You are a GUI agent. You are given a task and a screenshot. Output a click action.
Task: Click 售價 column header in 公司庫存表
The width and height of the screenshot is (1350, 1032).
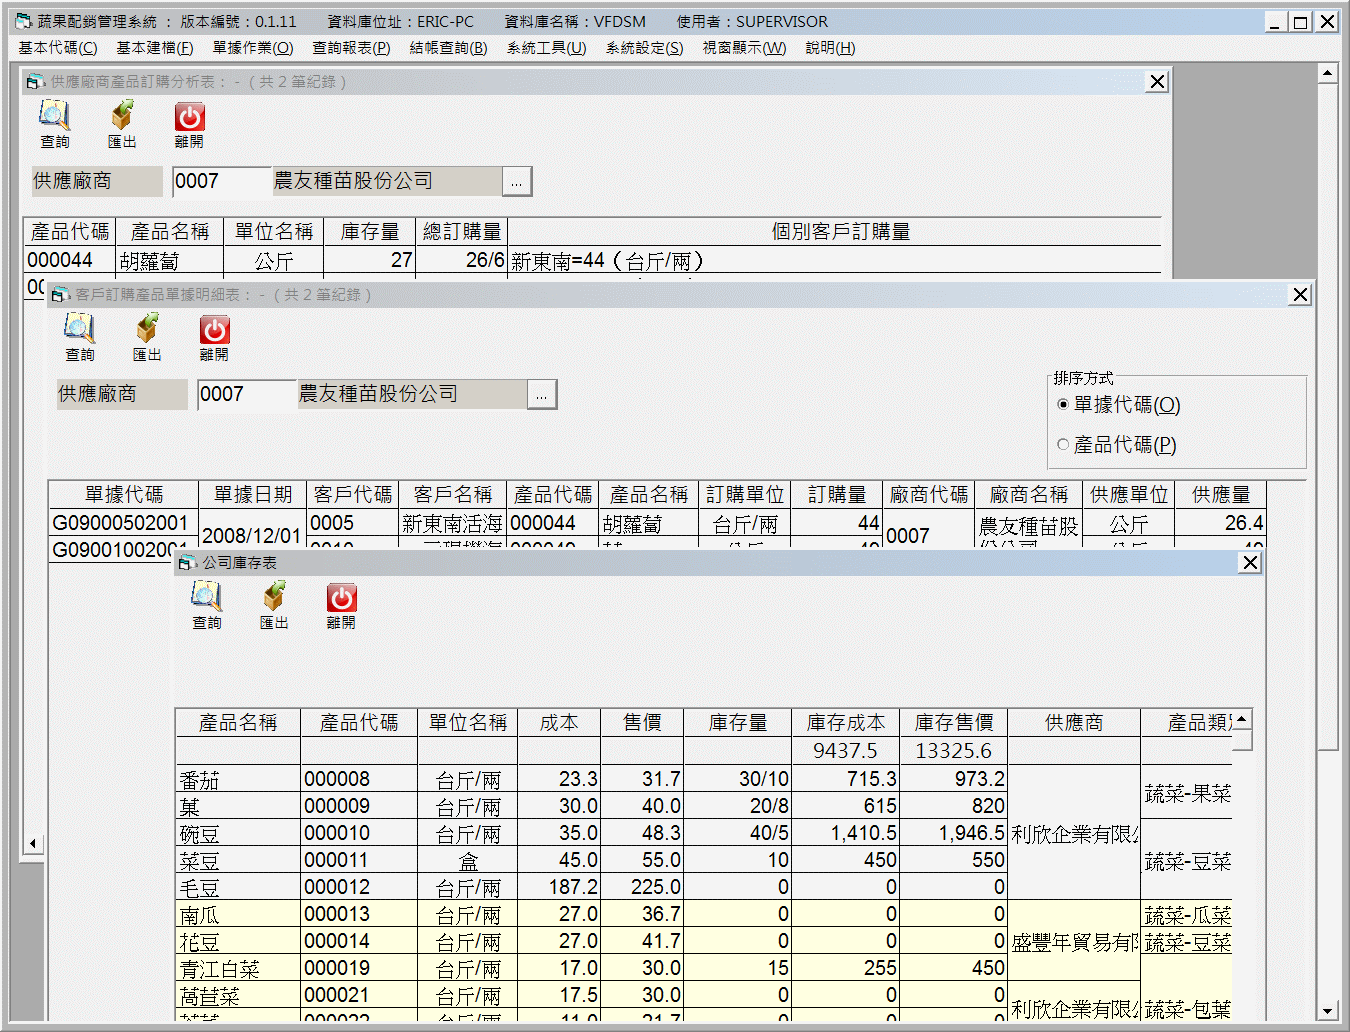tap(642, 723)
